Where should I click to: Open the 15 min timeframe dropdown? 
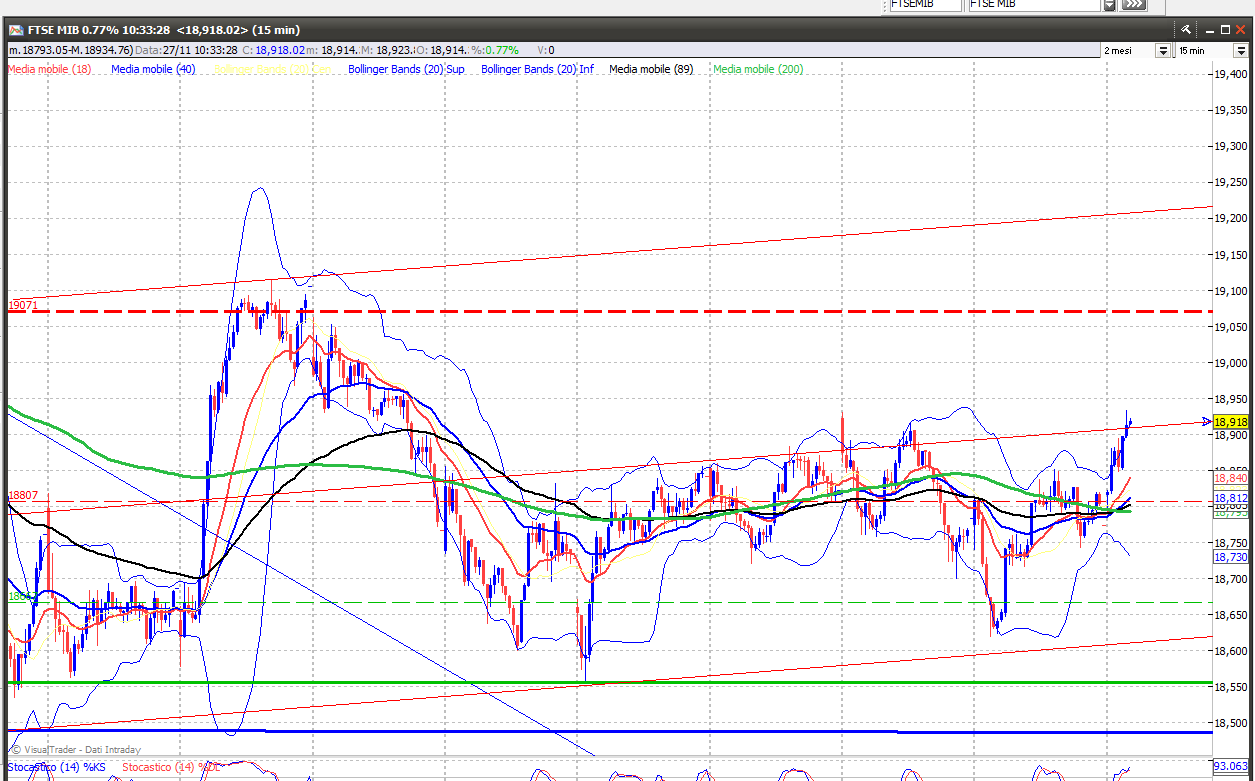[1241, 50]
